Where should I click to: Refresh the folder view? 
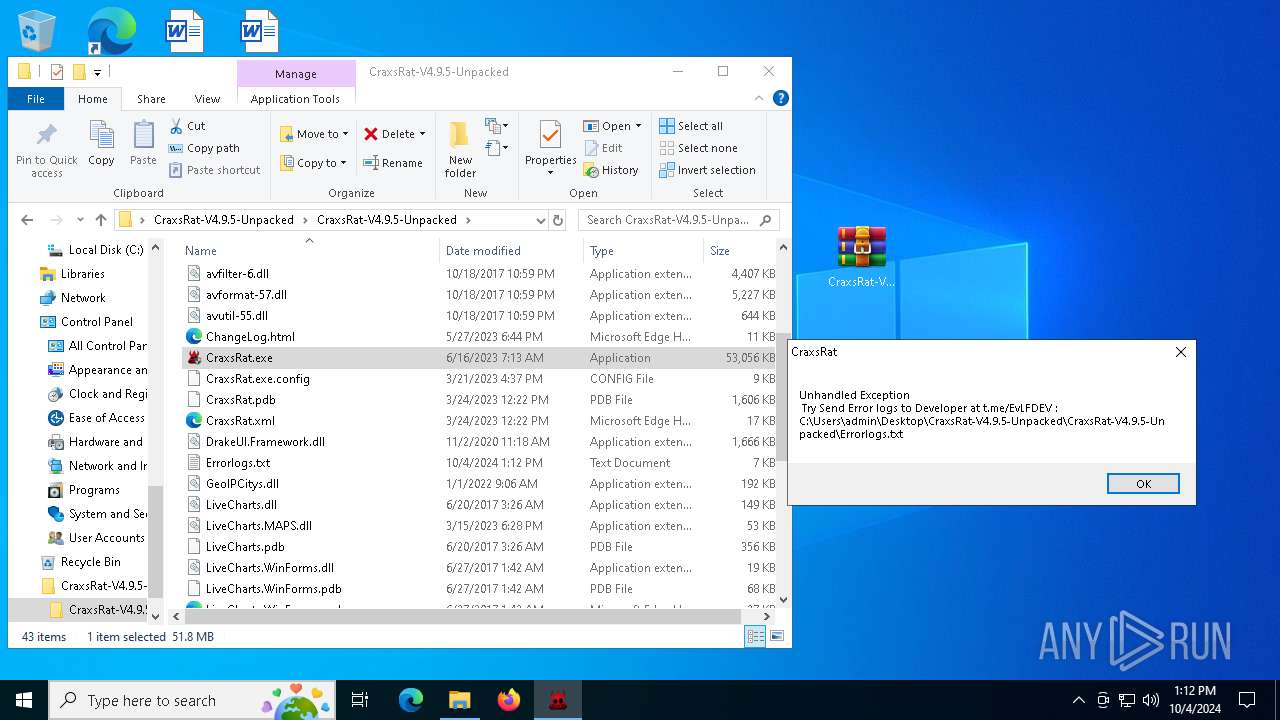[x=558, y=220]
